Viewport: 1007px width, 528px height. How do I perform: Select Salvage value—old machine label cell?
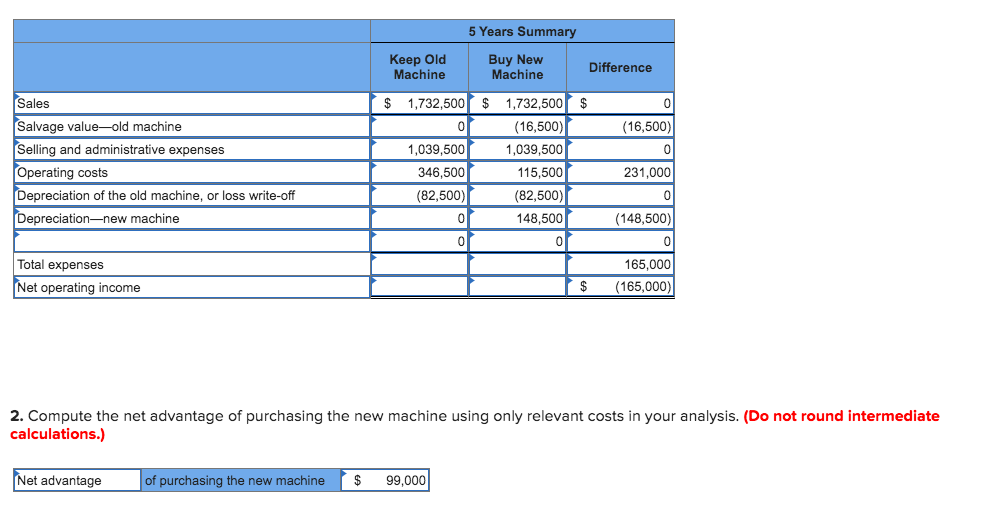click(192, 127)
